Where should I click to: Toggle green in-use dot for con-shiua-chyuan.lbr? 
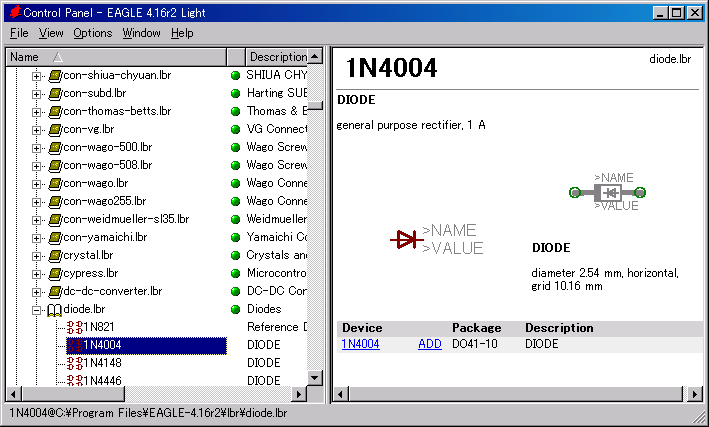click(x=235, y=76)
